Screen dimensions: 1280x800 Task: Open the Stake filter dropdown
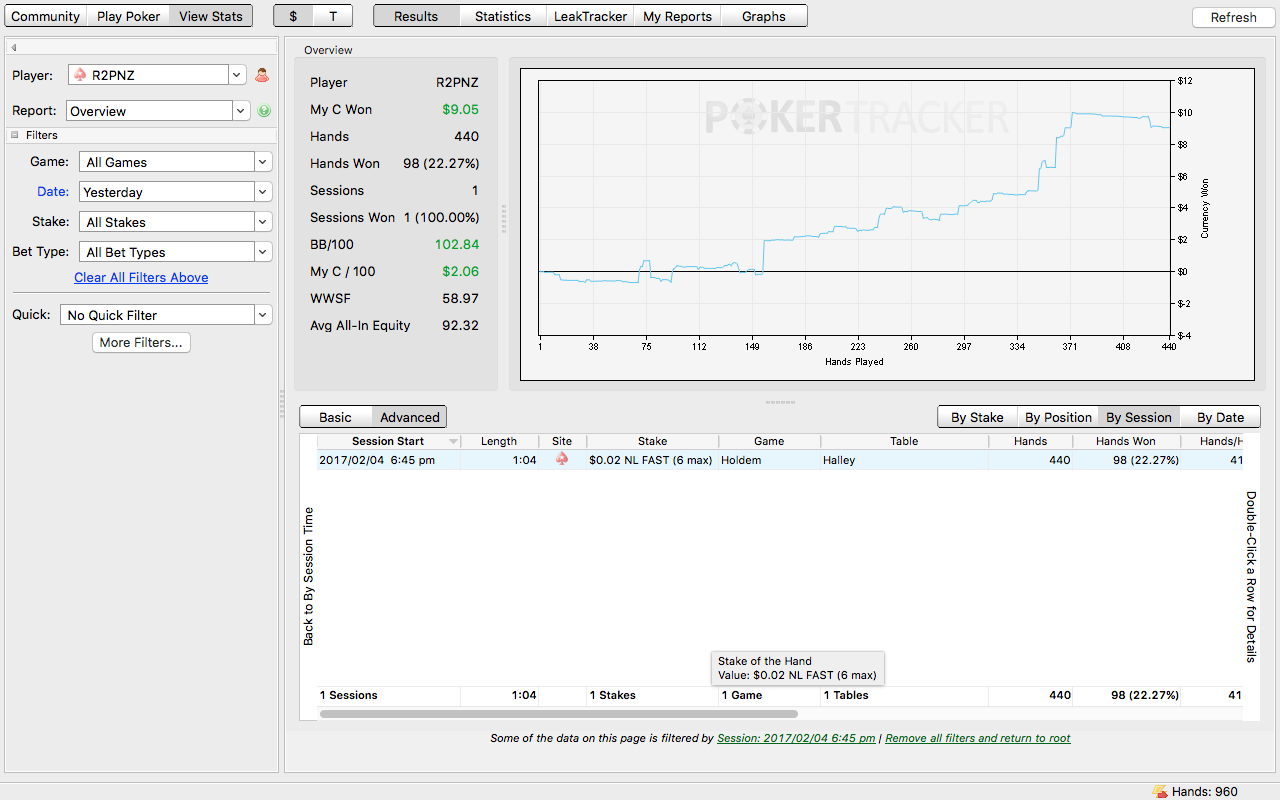click(175, 222)
